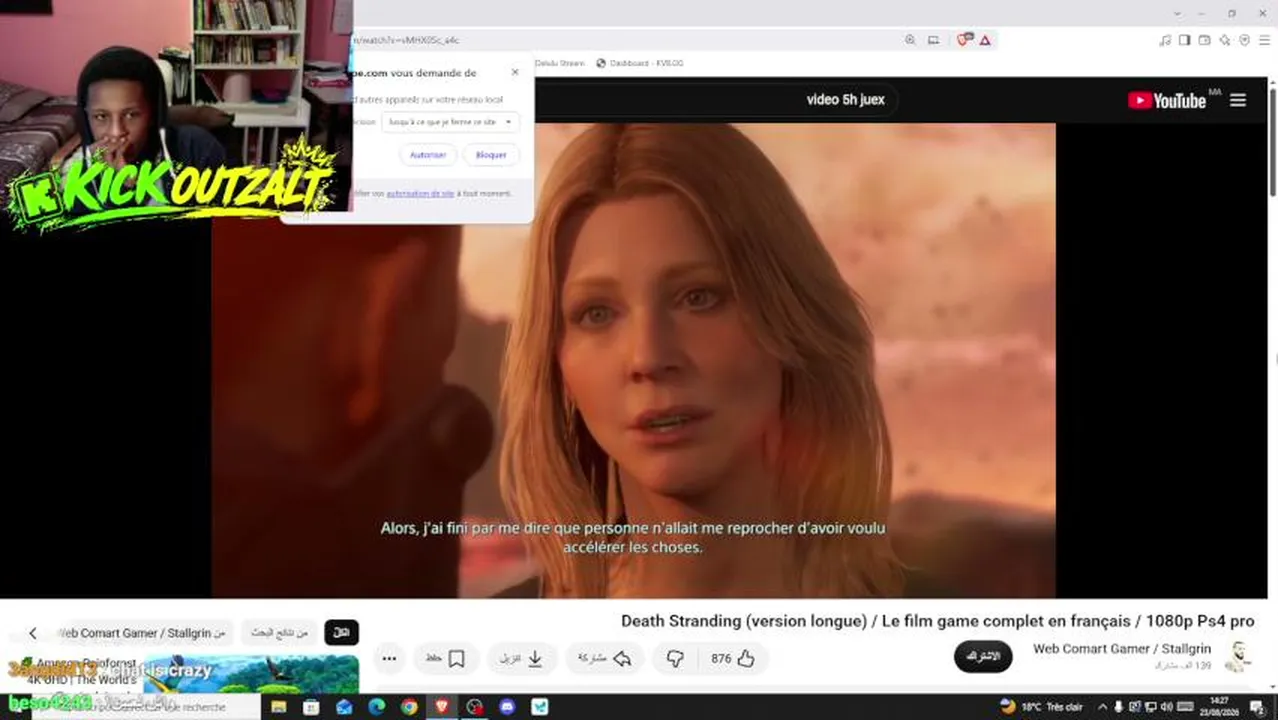
Task: Click the music note icon in browser toolbar
Action: [x=1165, y=40]
